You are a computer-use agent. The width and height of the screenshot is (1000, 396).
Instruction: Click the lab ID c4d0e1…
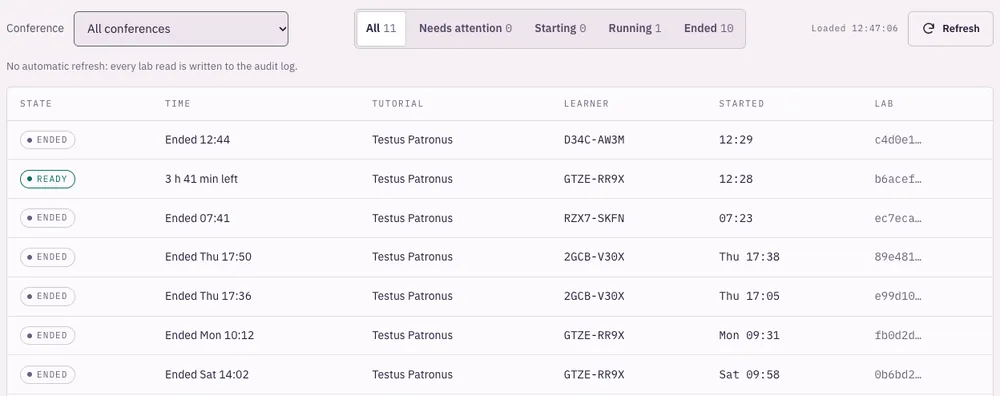pyautogui.click(x=898, y=140)
